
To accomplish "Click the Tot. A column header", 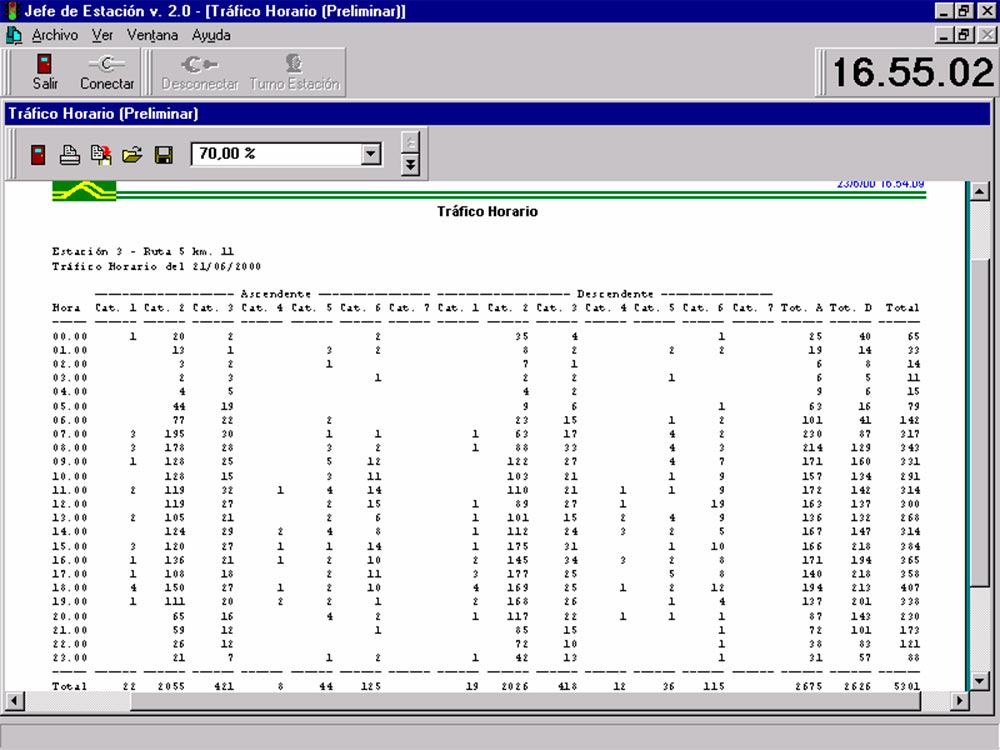I will (x=802, y=308).
